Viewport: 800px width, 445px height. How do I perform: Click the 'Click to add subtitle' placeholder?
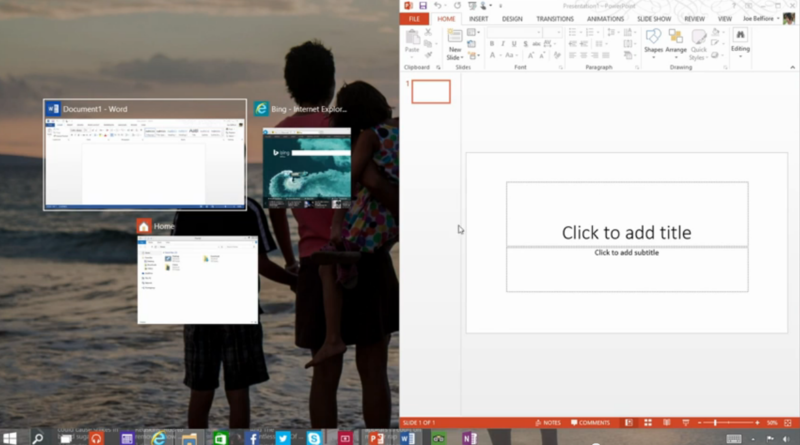(627, 270)
